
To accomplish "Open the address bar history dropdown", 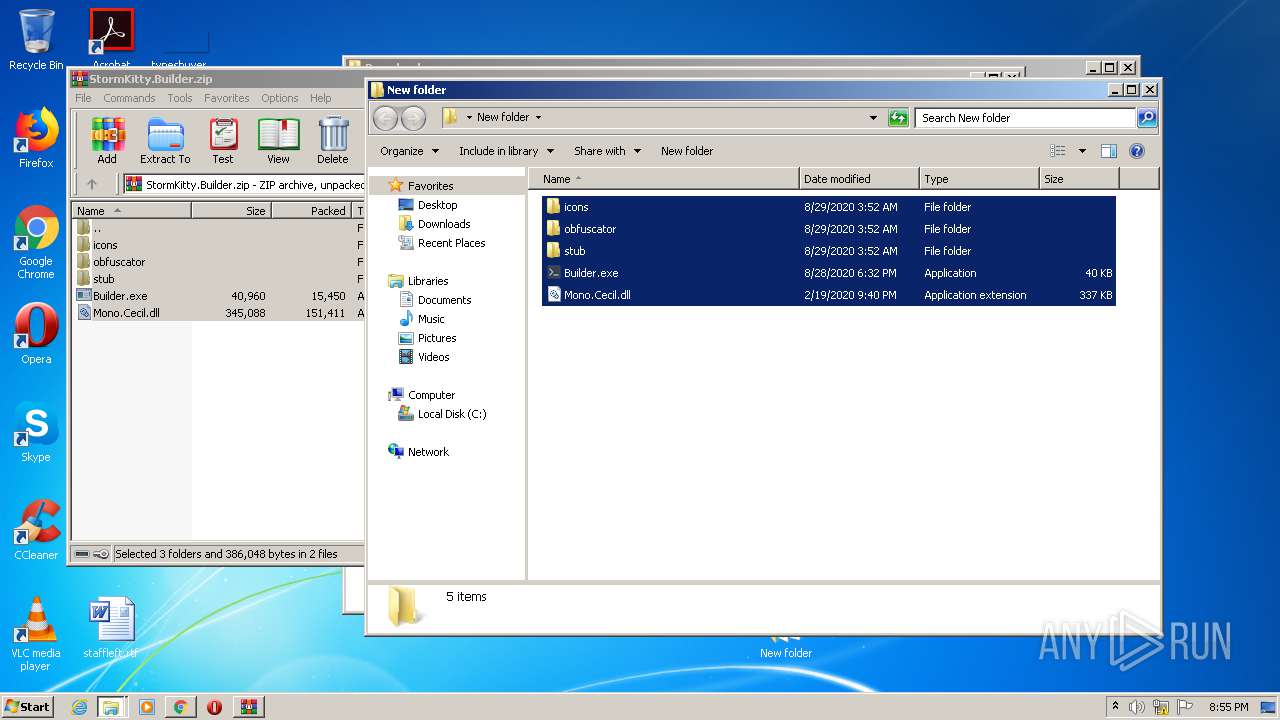I will click(x=875, y=118).
